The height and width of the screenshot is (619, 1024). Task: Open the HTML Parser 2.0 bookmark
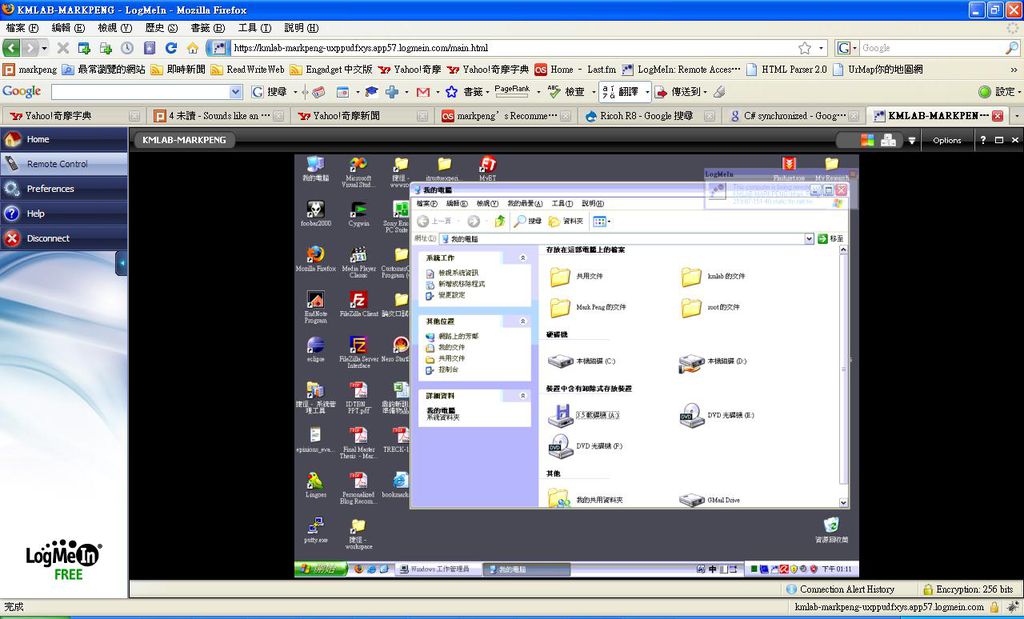pyautogui.click(x=786, y=69)
